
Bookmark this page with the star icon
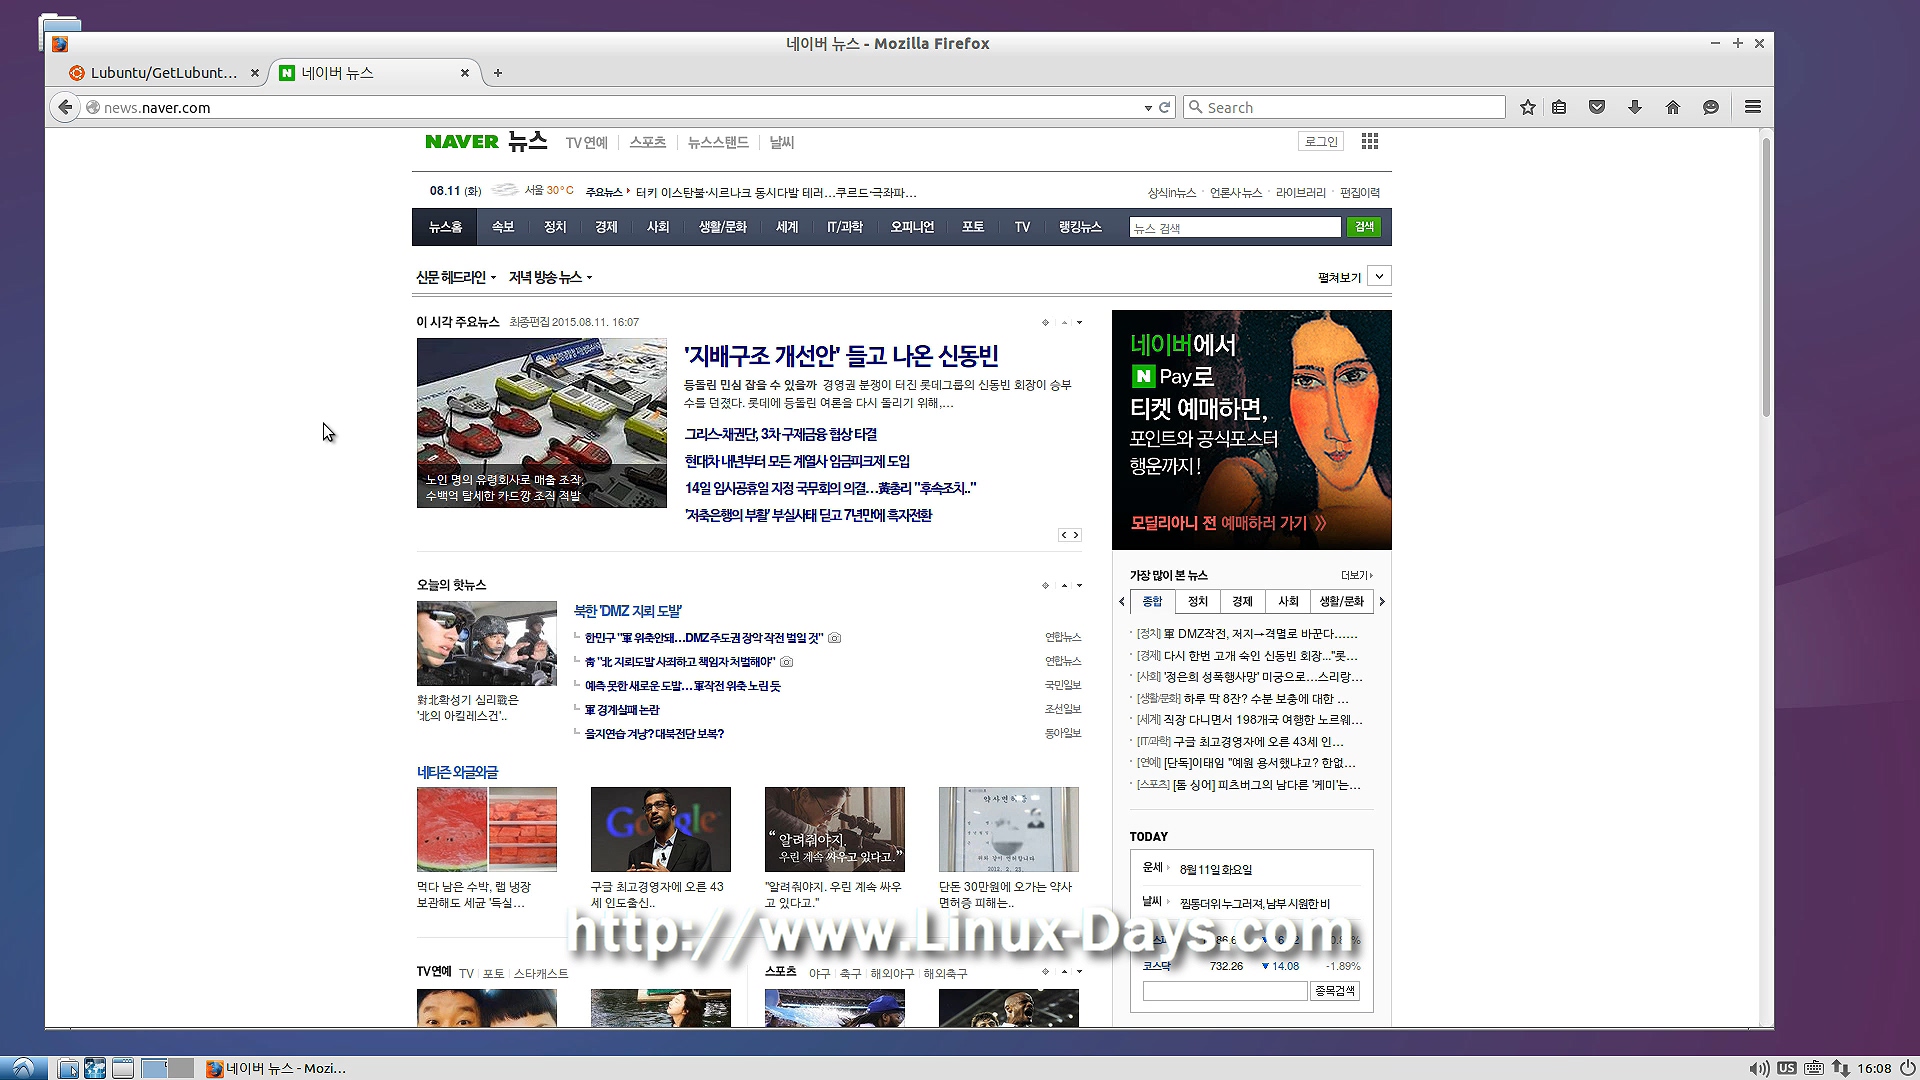click(x=1528, y=107)
